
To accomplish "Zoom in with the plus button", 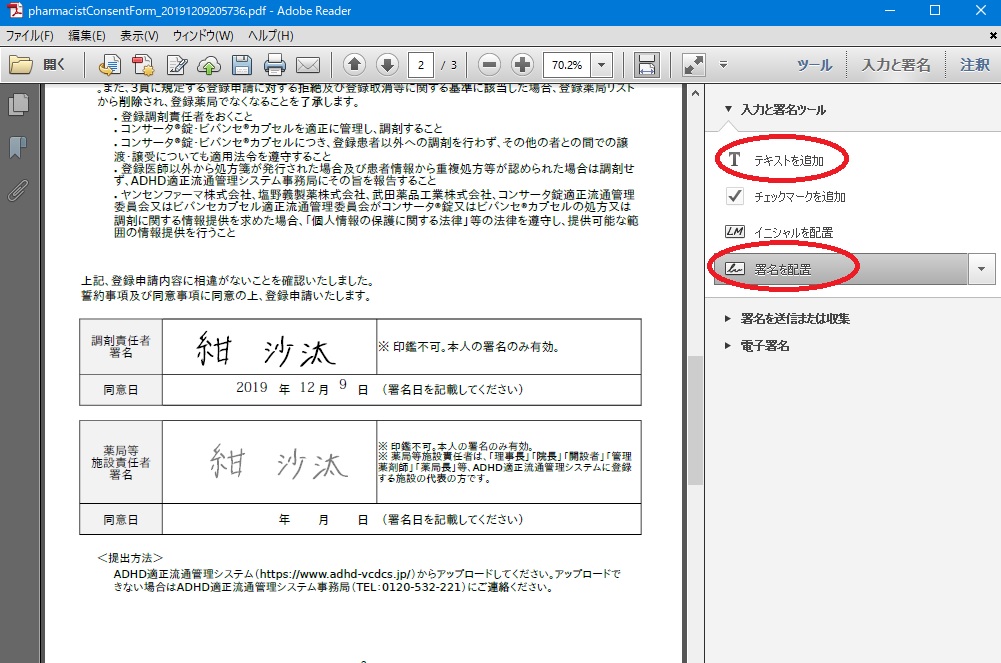I will (x=522, y=65).
